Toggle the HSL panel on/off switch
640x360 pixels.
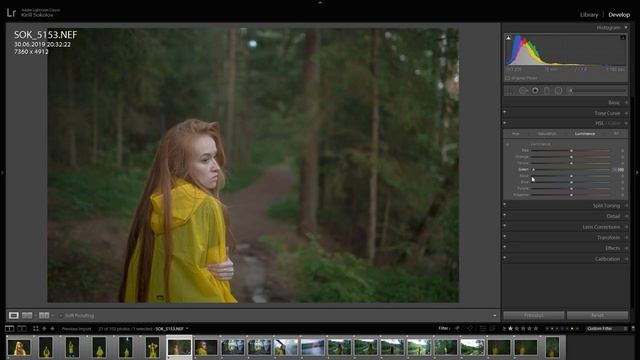pyautogui.click(x=505, y=122)
